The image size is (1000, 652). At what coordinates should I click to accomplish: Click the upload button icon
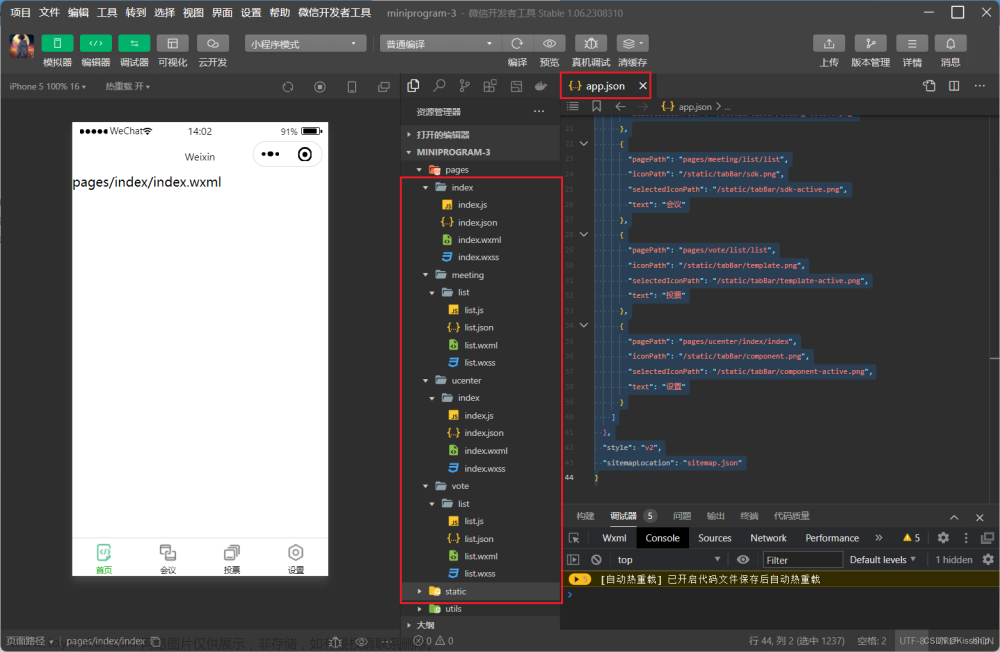coord(828,43)
